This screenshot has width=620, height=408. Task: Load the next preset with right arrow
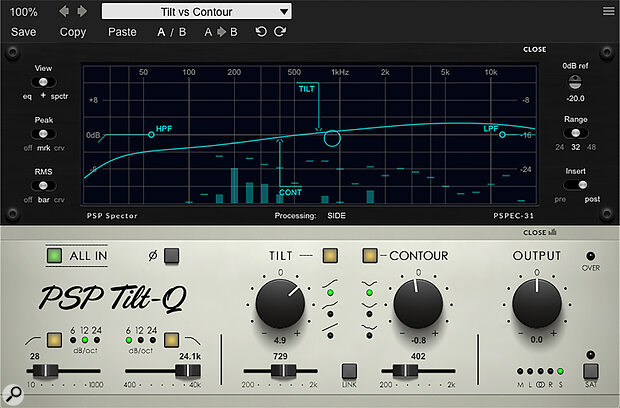pyautogui.click(x=82, y=11)
